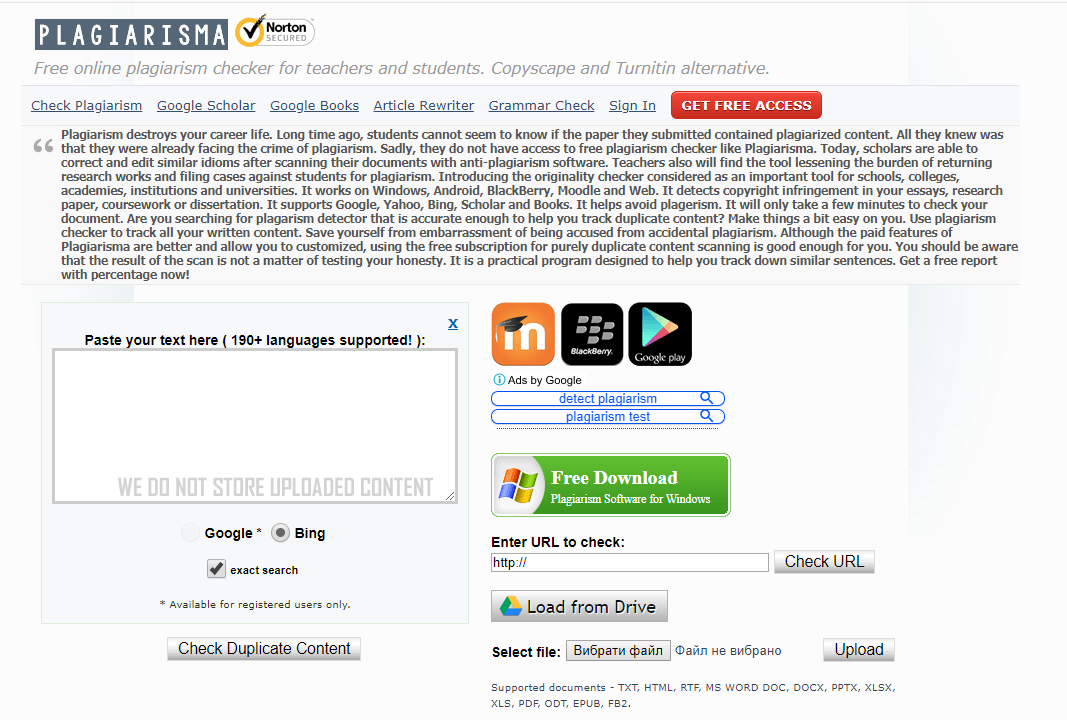Viewport: 1067px width, 720px height.
Task: Click the Windows logo on Free Download banner
Action: [x=519, y=485]
